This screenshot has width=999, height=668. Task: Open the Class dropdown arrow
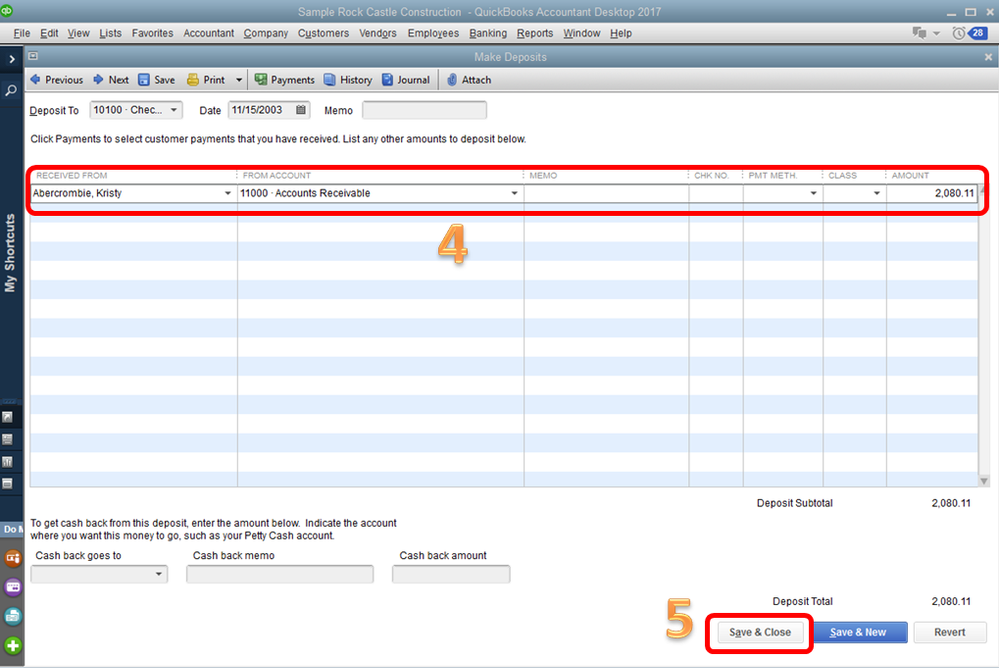(877, 193)
